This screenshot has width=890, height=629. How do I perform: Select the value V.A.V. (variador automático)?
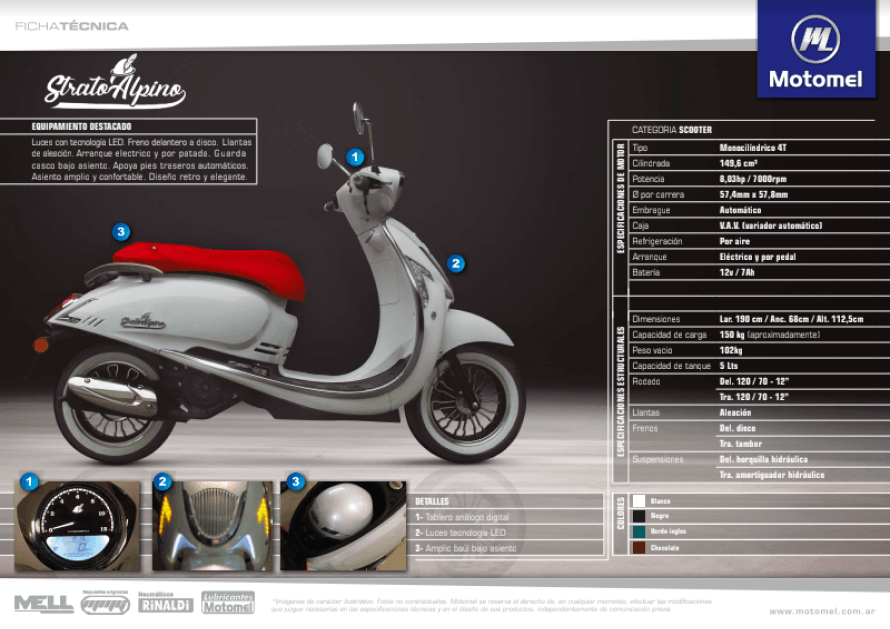[x=771, y=225]
